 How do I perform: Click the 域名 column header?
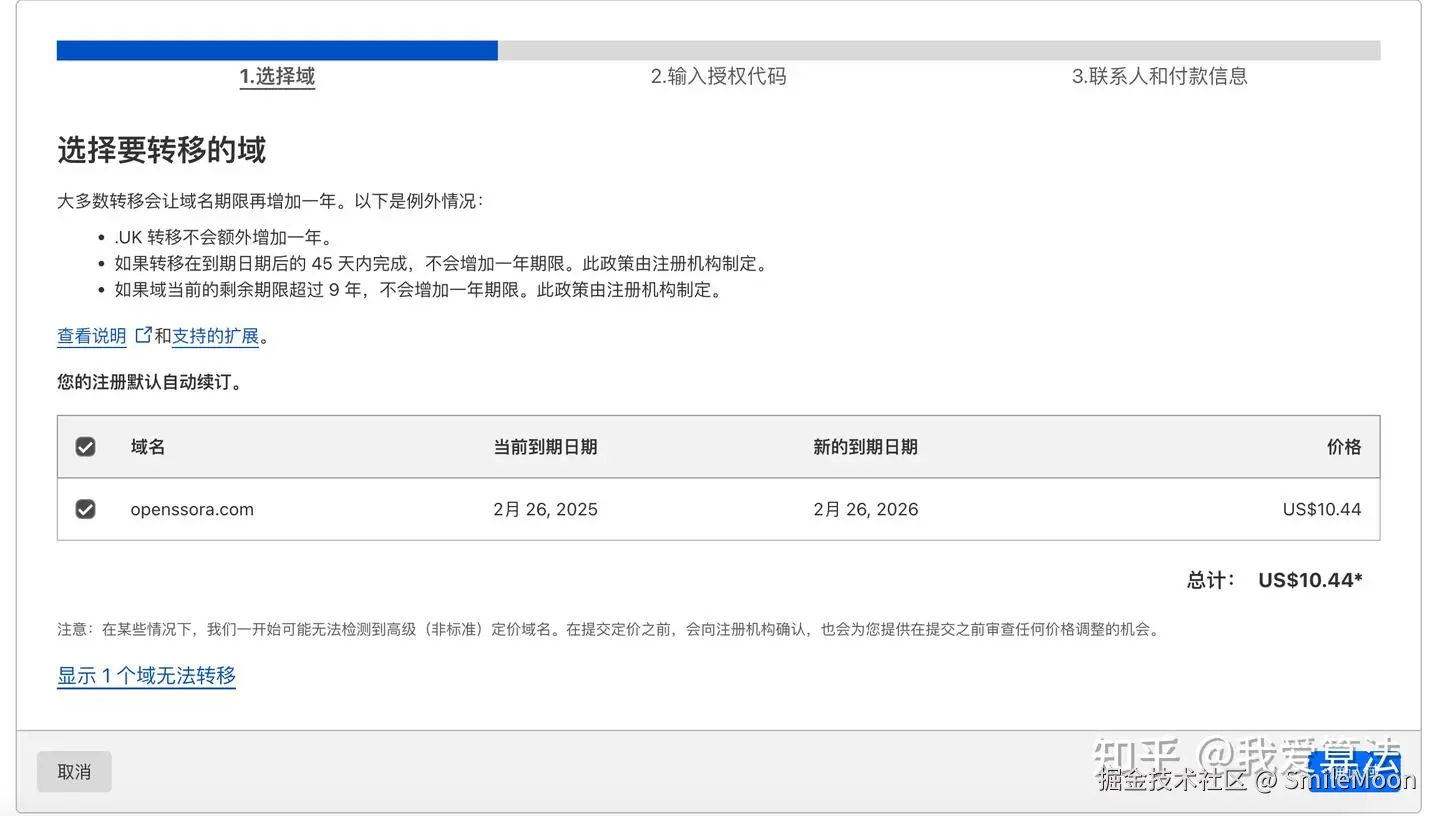pyautogui.click(x=148, y=447)
